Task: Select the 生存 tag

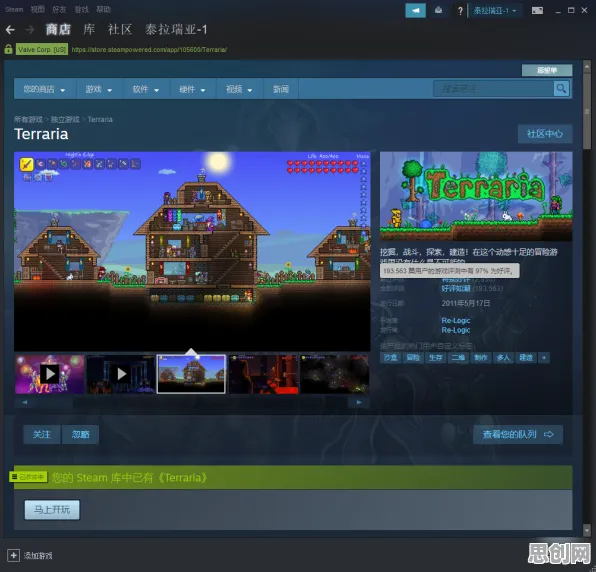Action: [436, 358]
